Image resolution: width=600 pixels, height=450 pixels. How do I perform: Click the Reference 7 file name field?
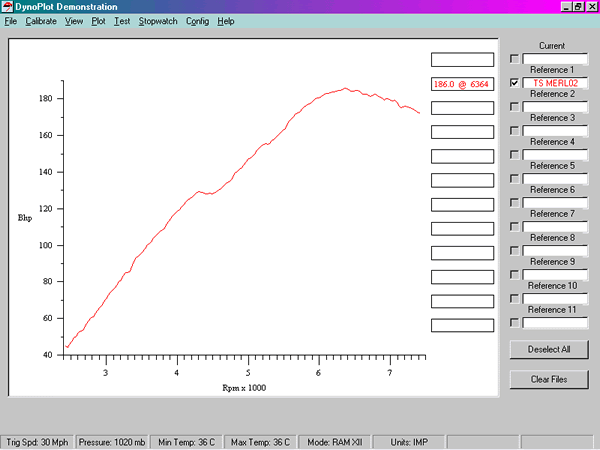point(555,227)
